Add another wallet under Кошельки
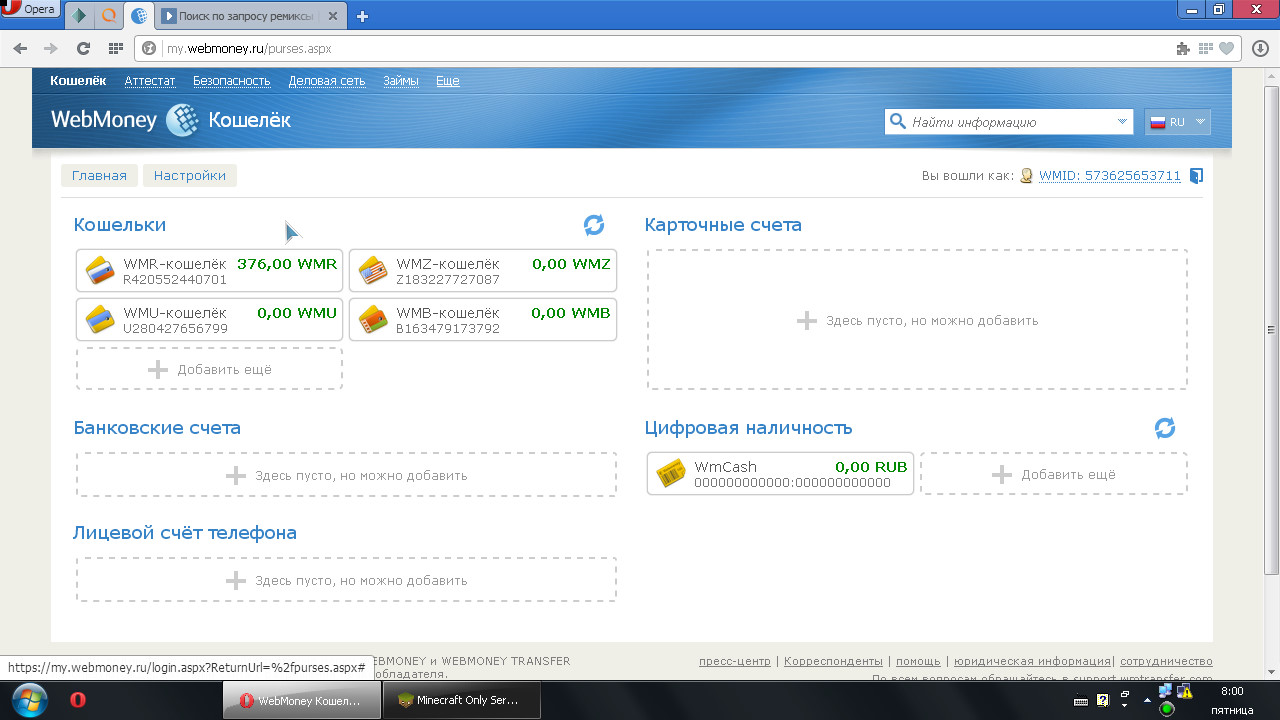This screenshot has width=1280, height=720. (209, 369)
